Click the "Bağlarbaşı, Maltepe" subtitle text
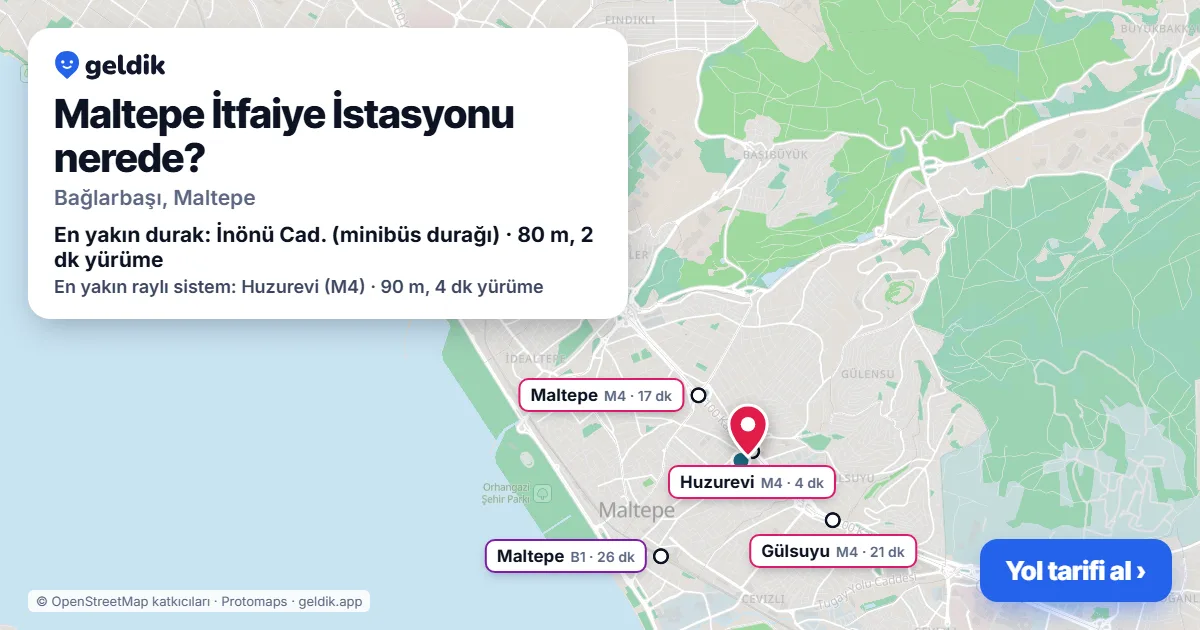 click(155, 198)
